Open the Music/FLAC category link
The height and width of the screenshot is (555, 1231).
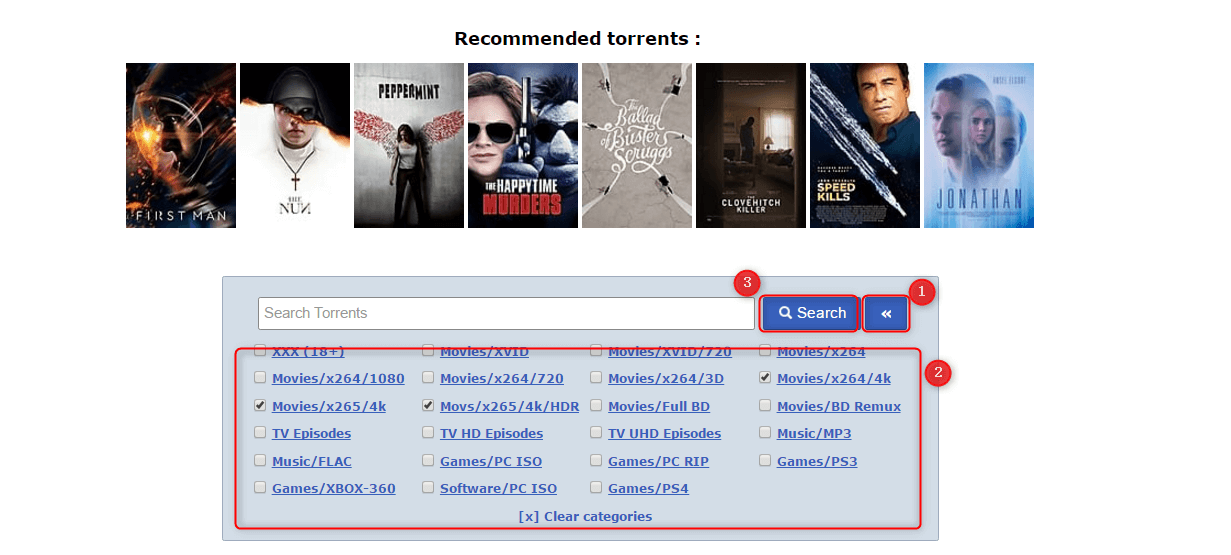tap(312, 462)
